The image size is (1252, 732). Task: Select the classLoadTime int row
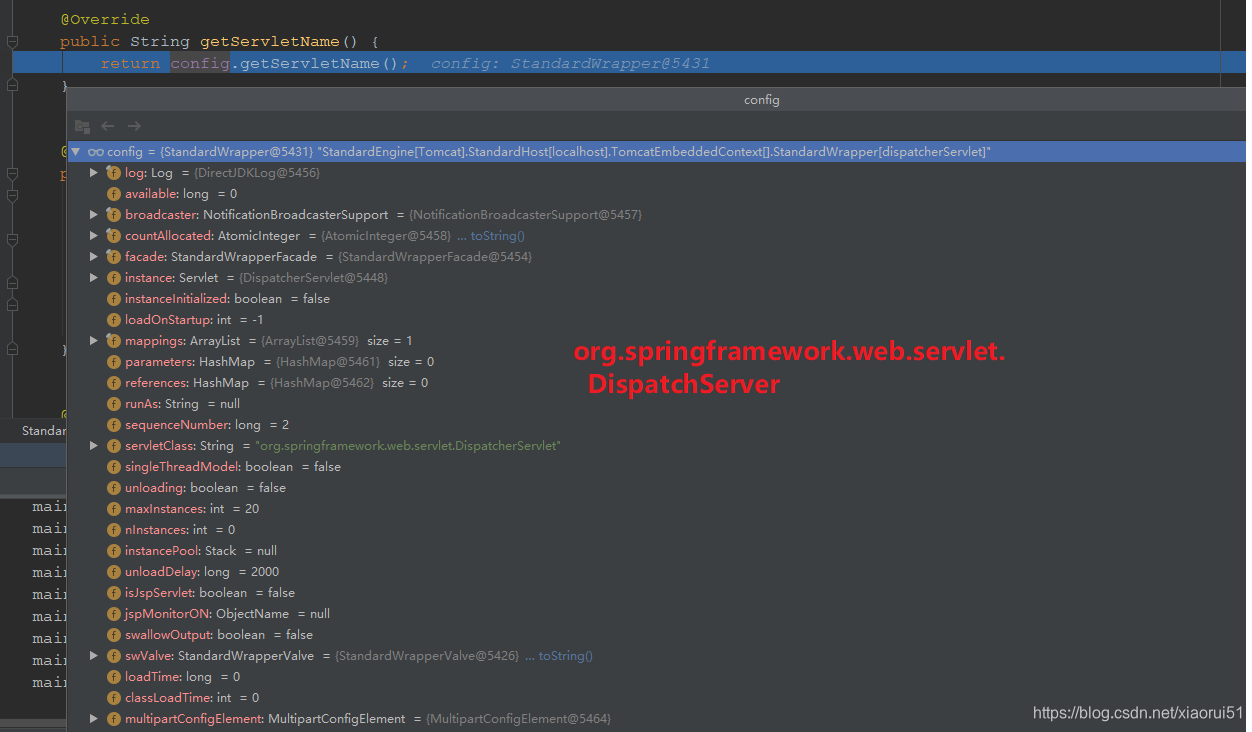(x=656, y=698)
